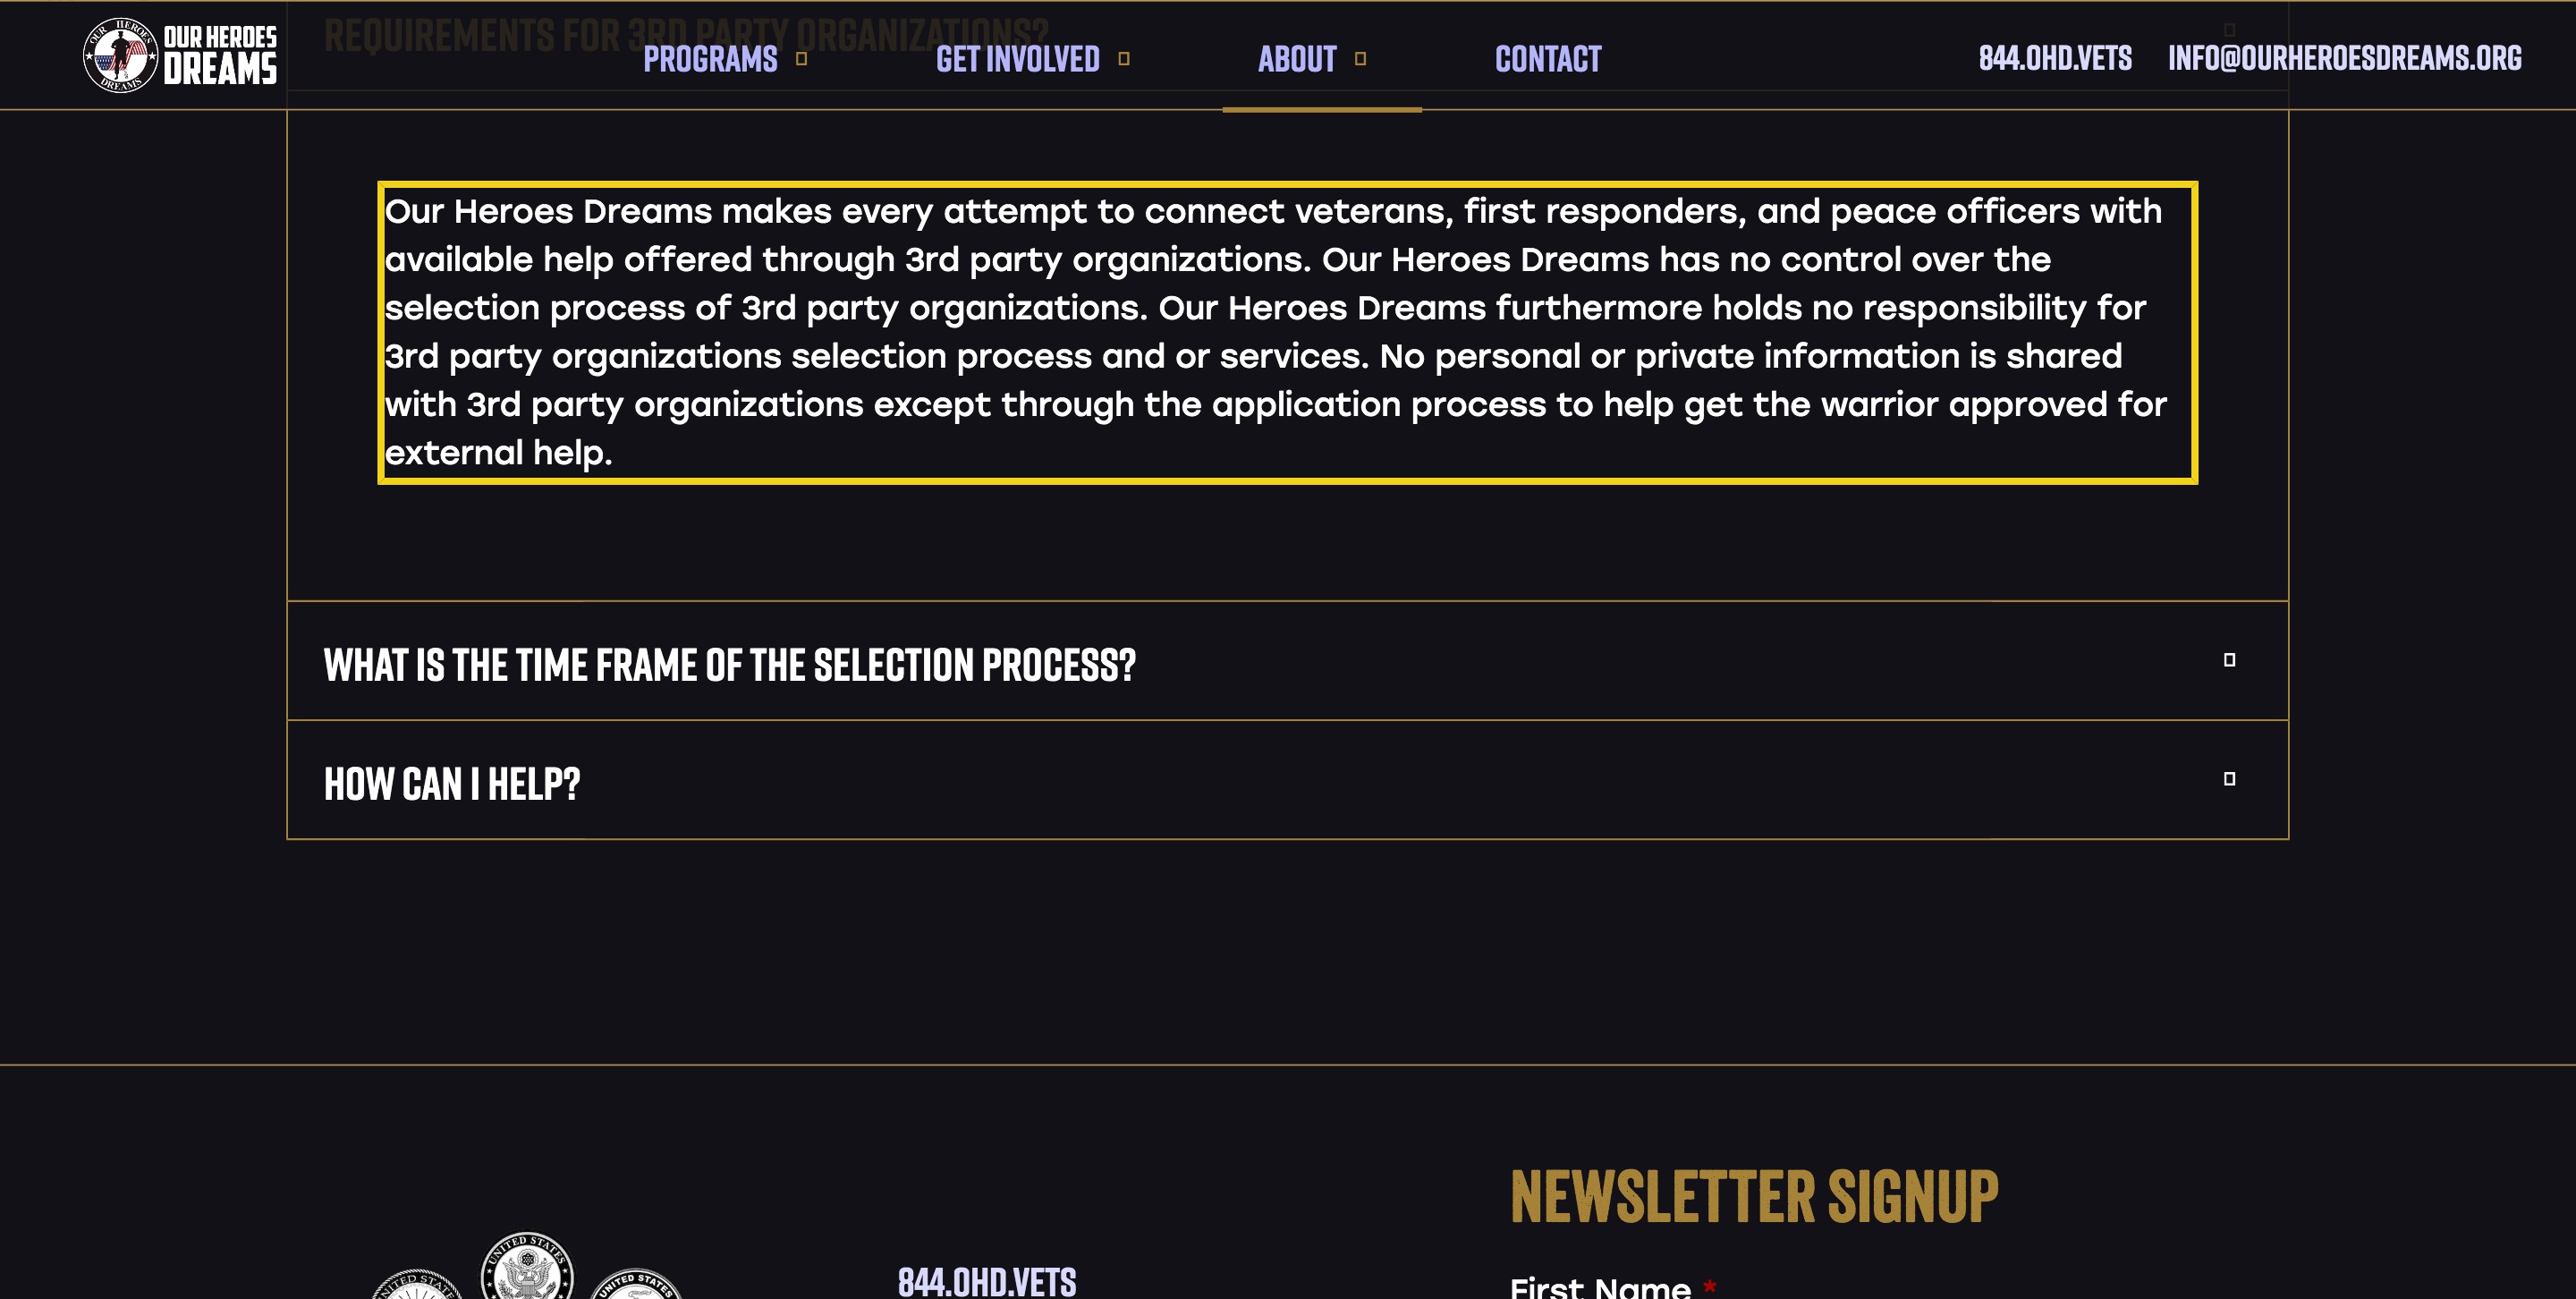Click the footer 844.OHD.VETS phone number

pyautogui.click(x=987, y=1281)
